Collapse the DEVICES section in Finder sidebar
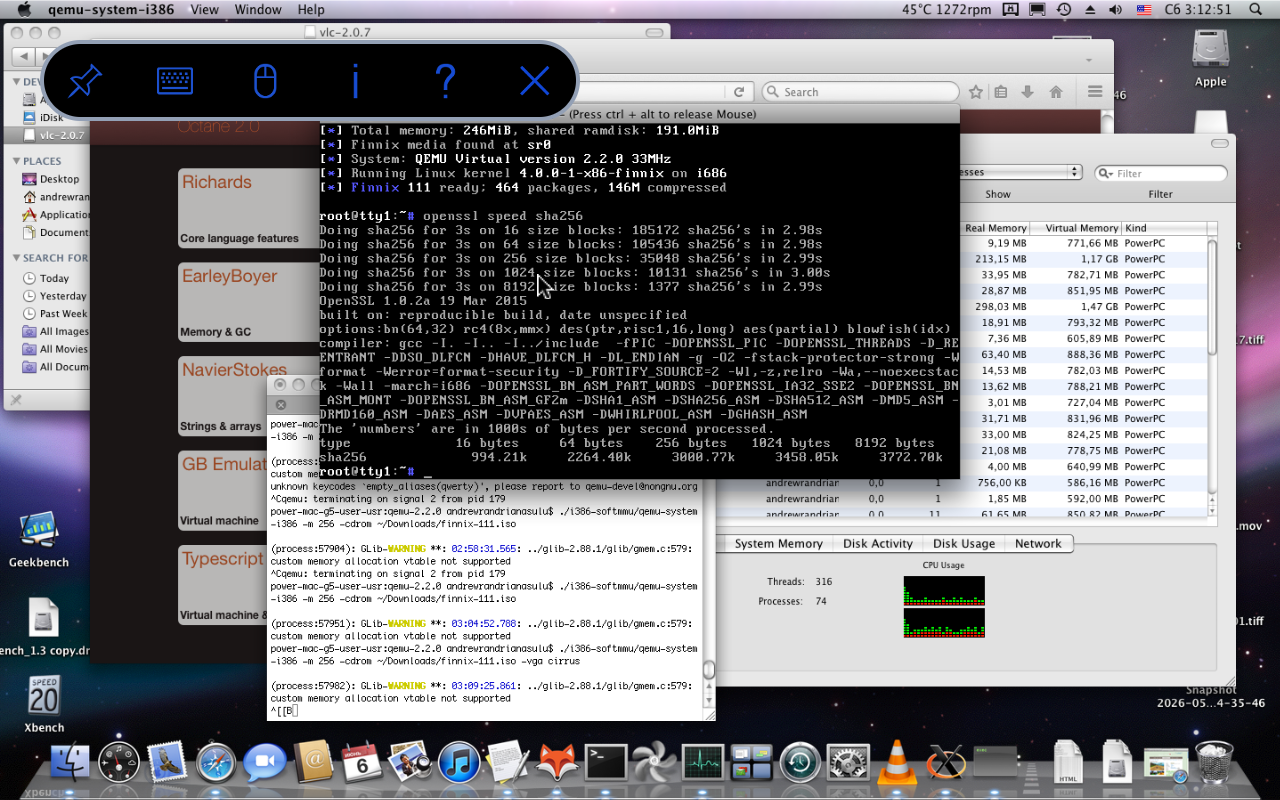1280x800 pixels. (x=16, y=81)
